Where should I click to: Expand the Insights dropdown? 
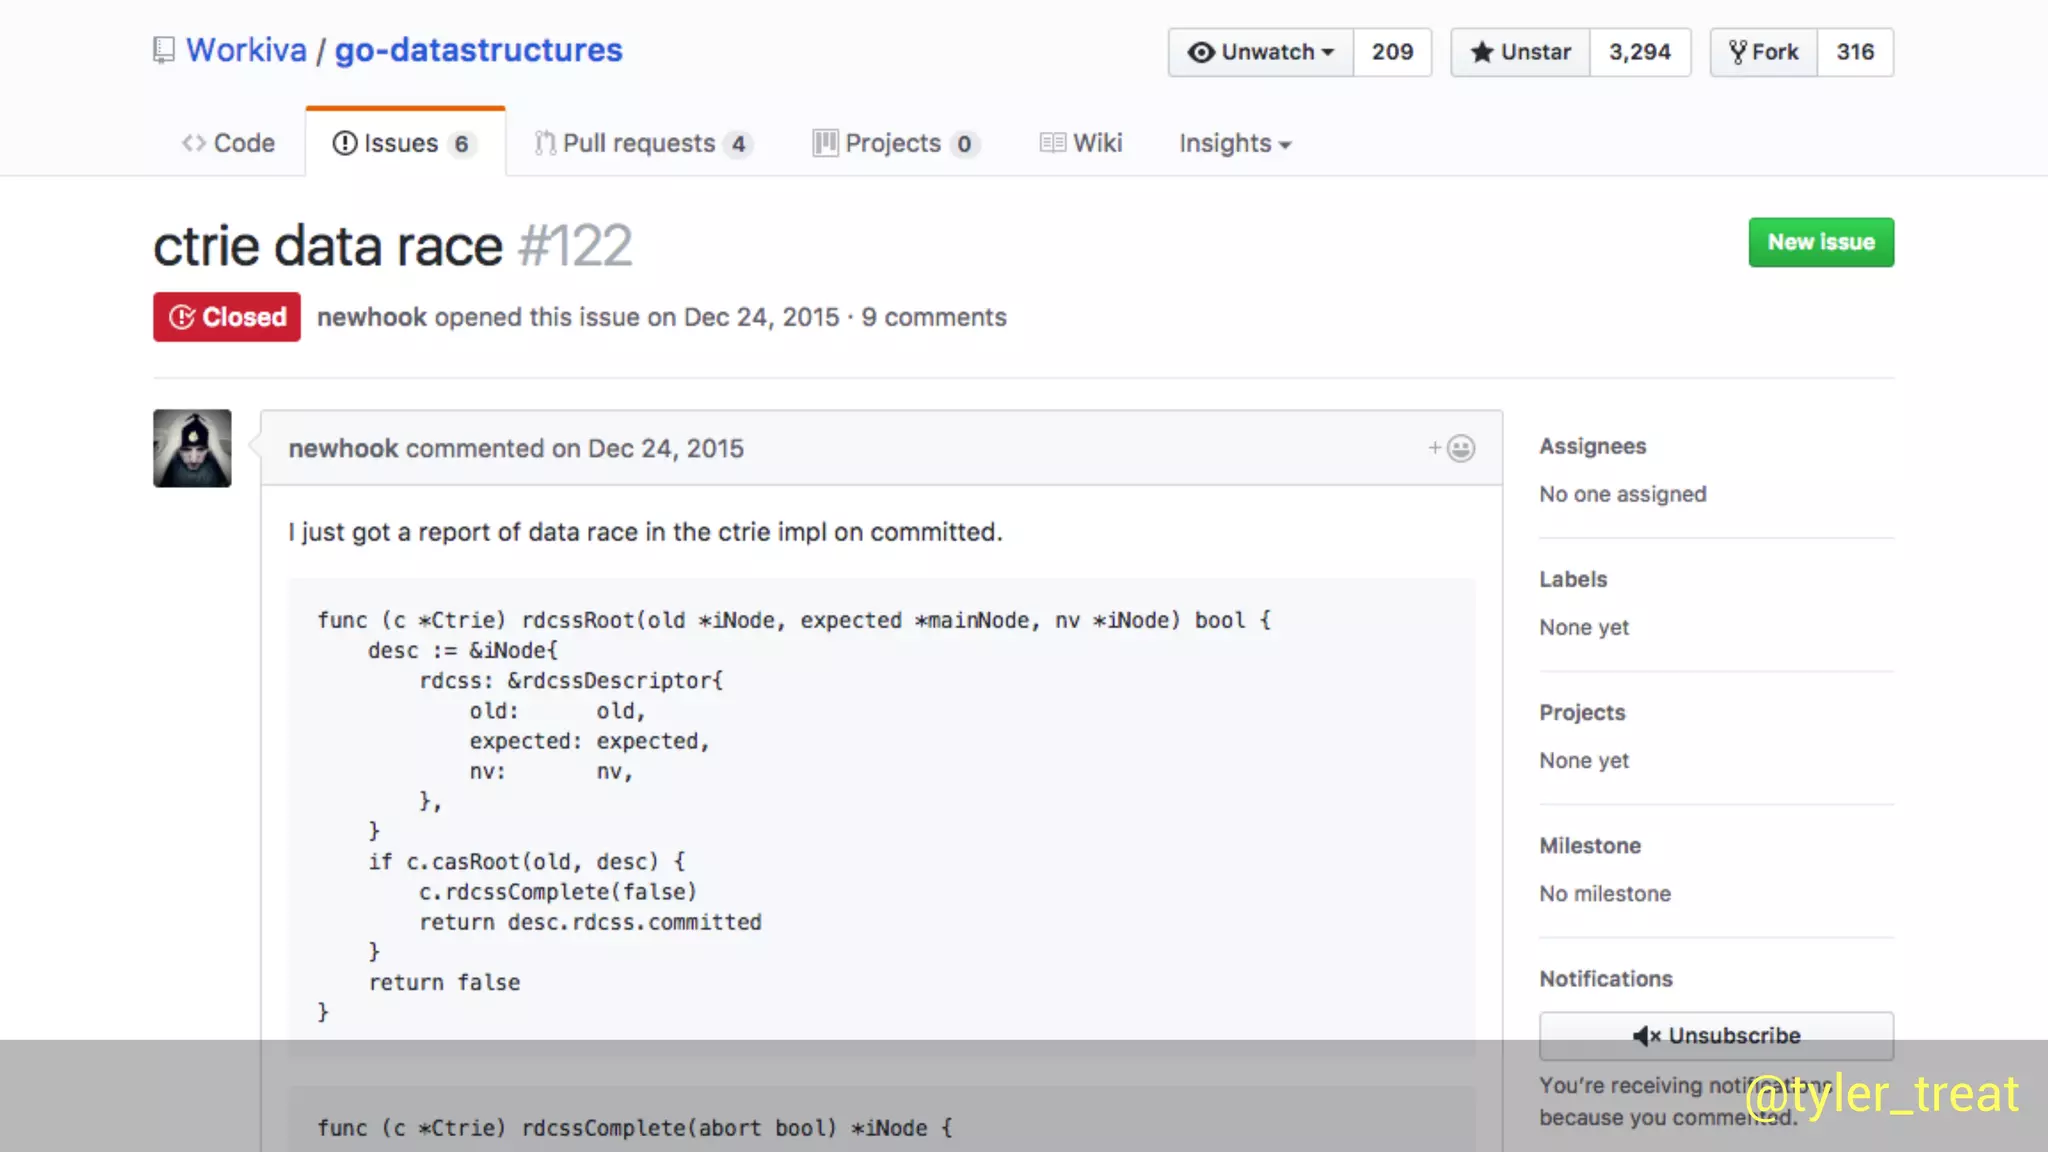[x=1235, y=143]
